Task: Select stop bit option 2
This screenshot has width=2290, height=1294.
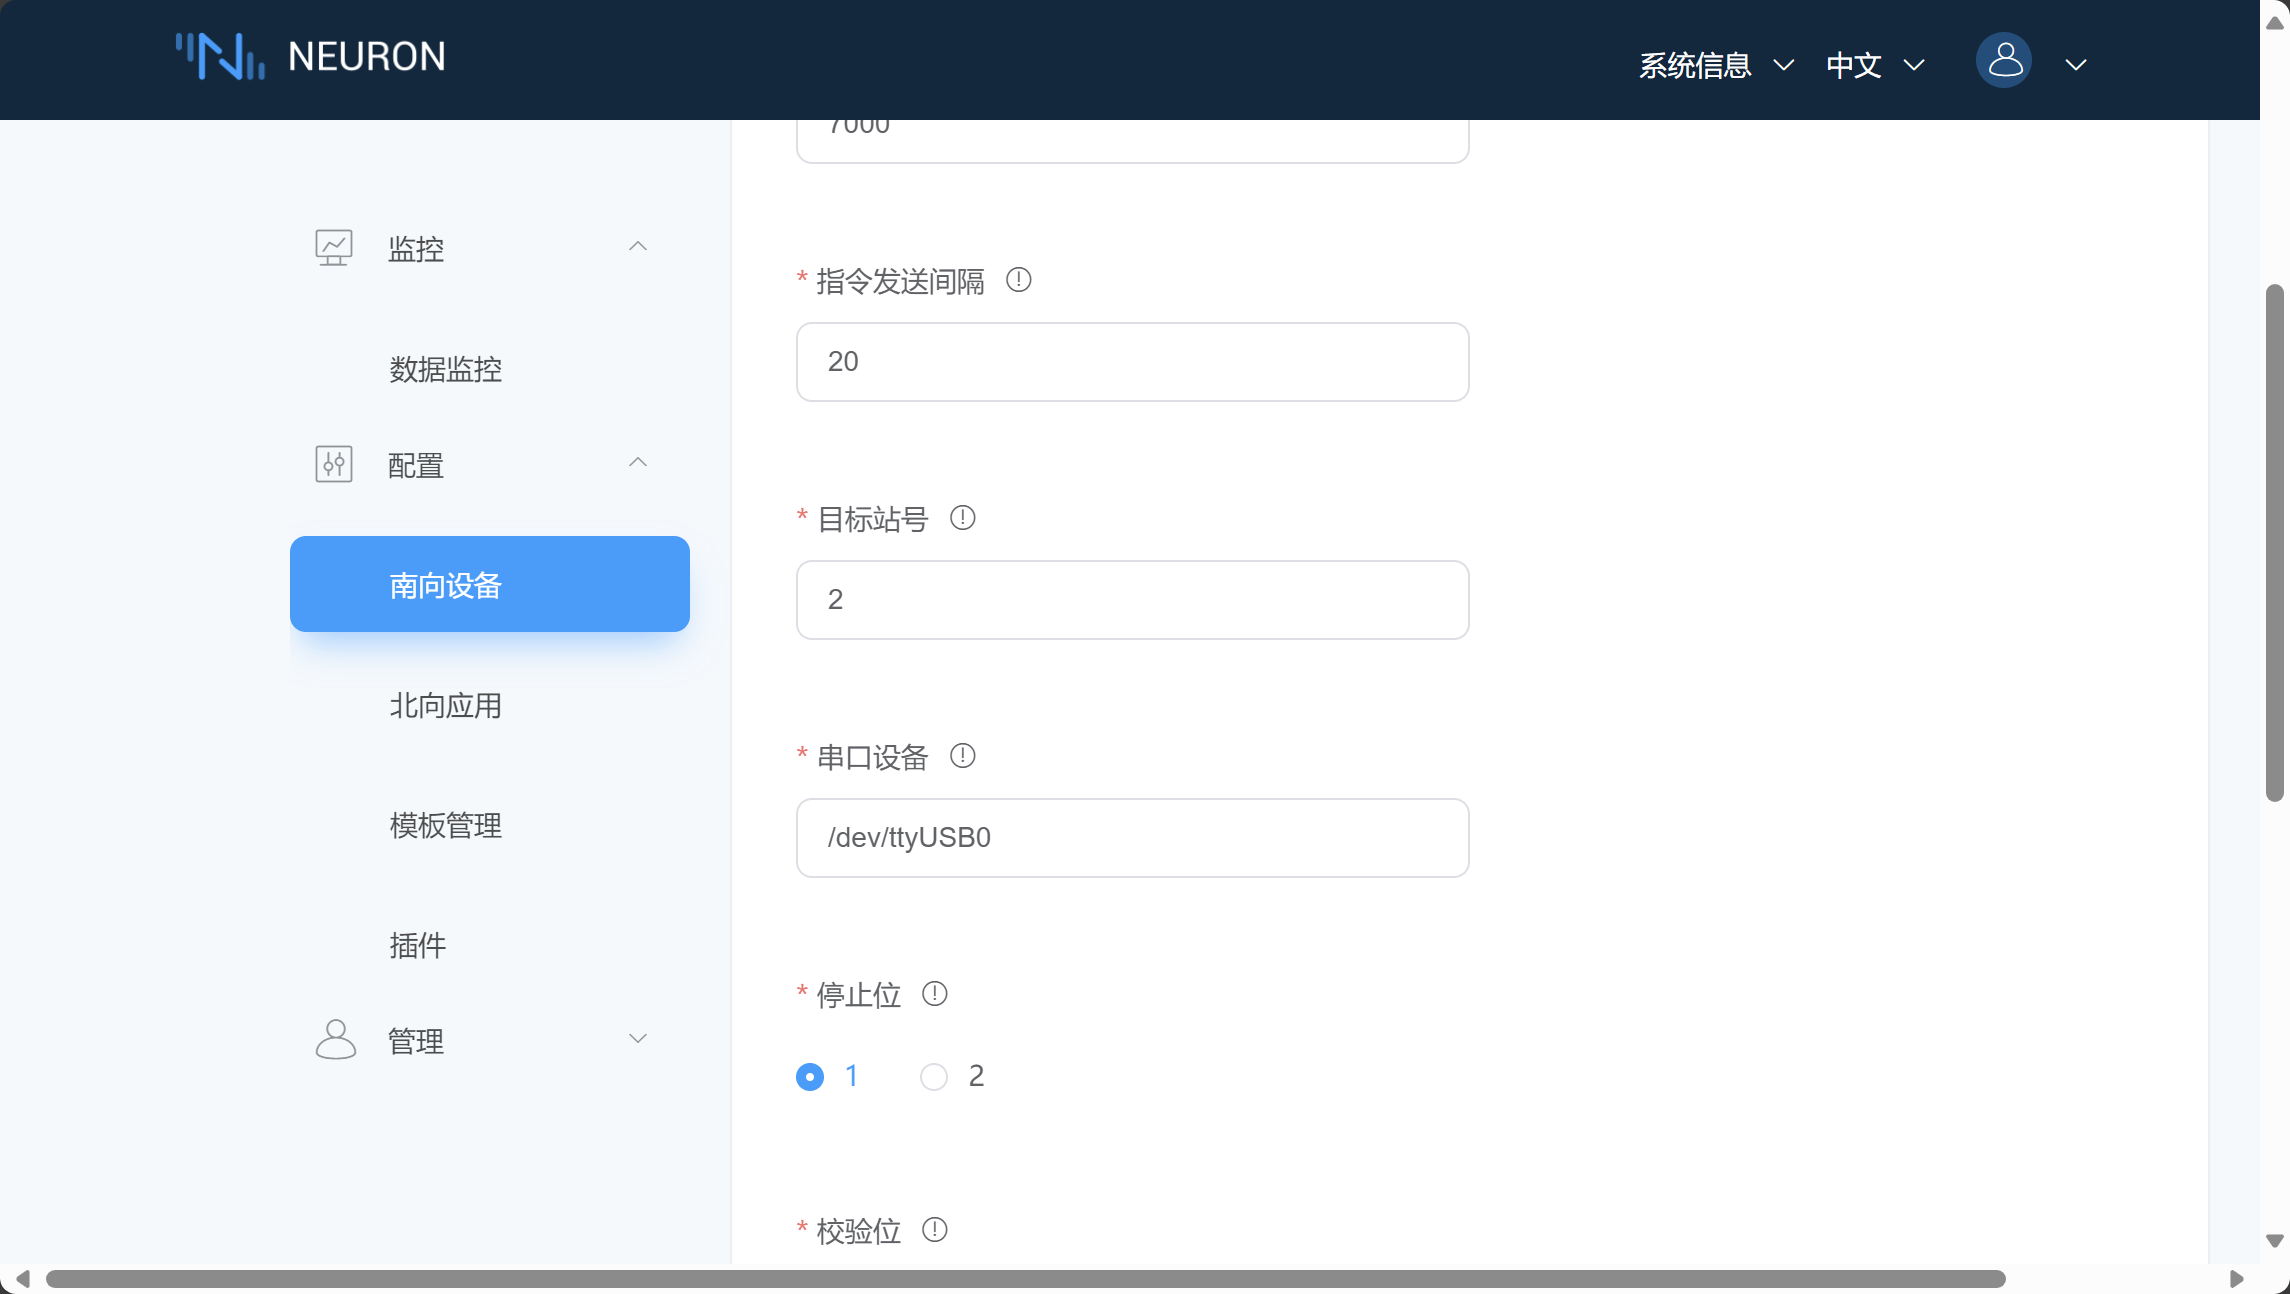Action: 934,1077
